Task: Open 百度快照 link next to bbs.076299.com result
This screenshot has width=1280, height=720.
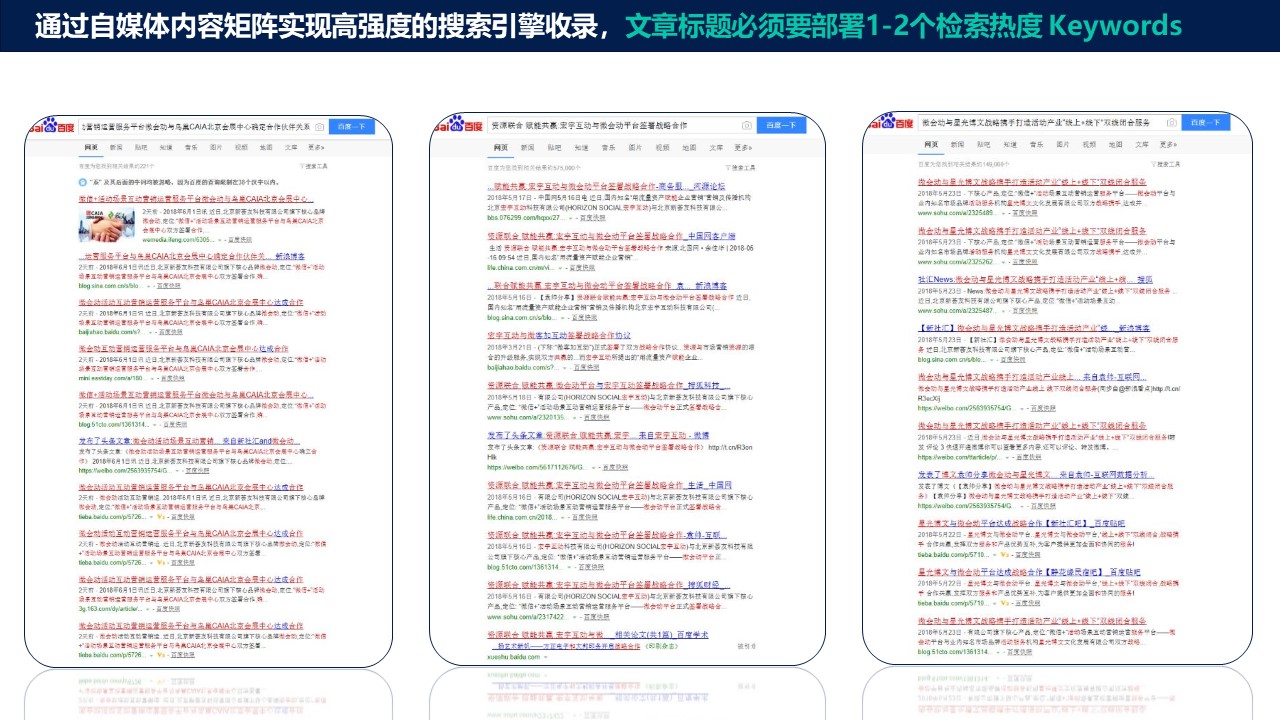Action: coord(593,218)
